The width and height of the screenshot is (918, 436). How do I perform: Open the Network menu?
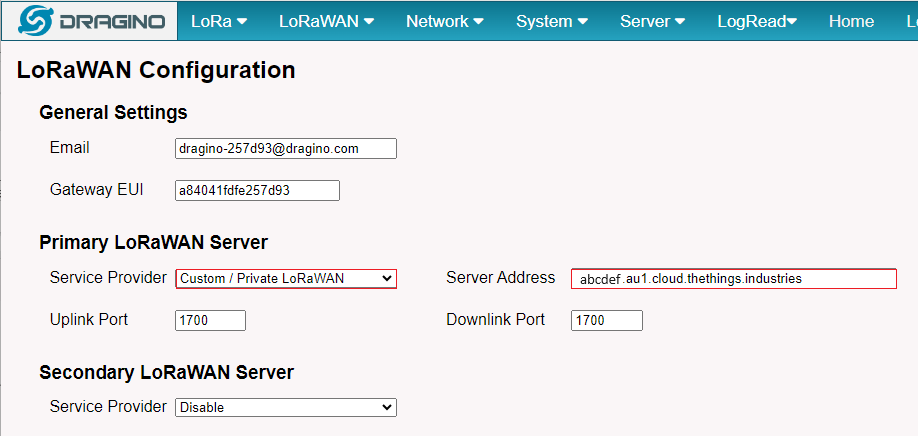click(x=445, y=22)
